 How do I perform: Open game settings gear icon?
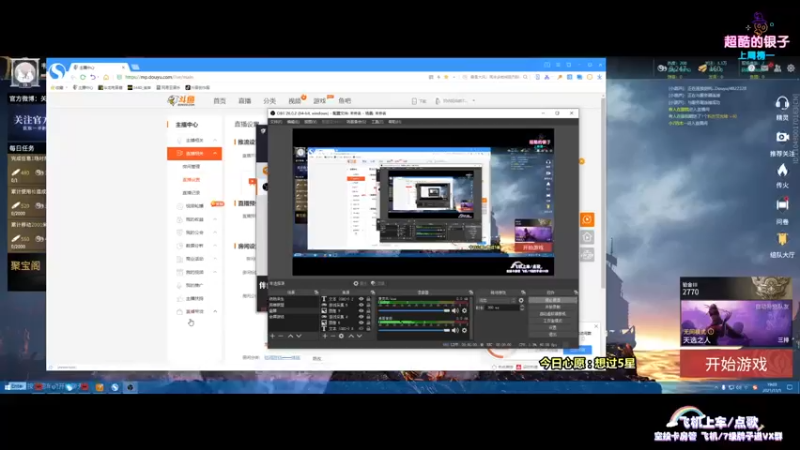click(x=791, y=68)
